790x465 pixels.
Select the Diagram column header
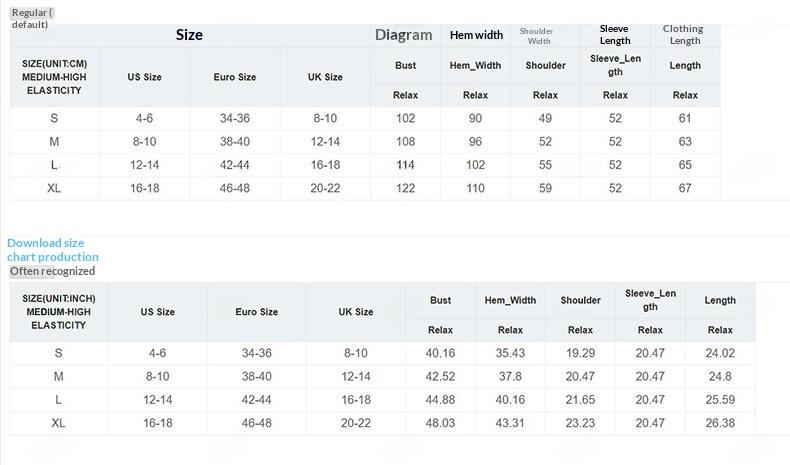[x=404, y=35]
